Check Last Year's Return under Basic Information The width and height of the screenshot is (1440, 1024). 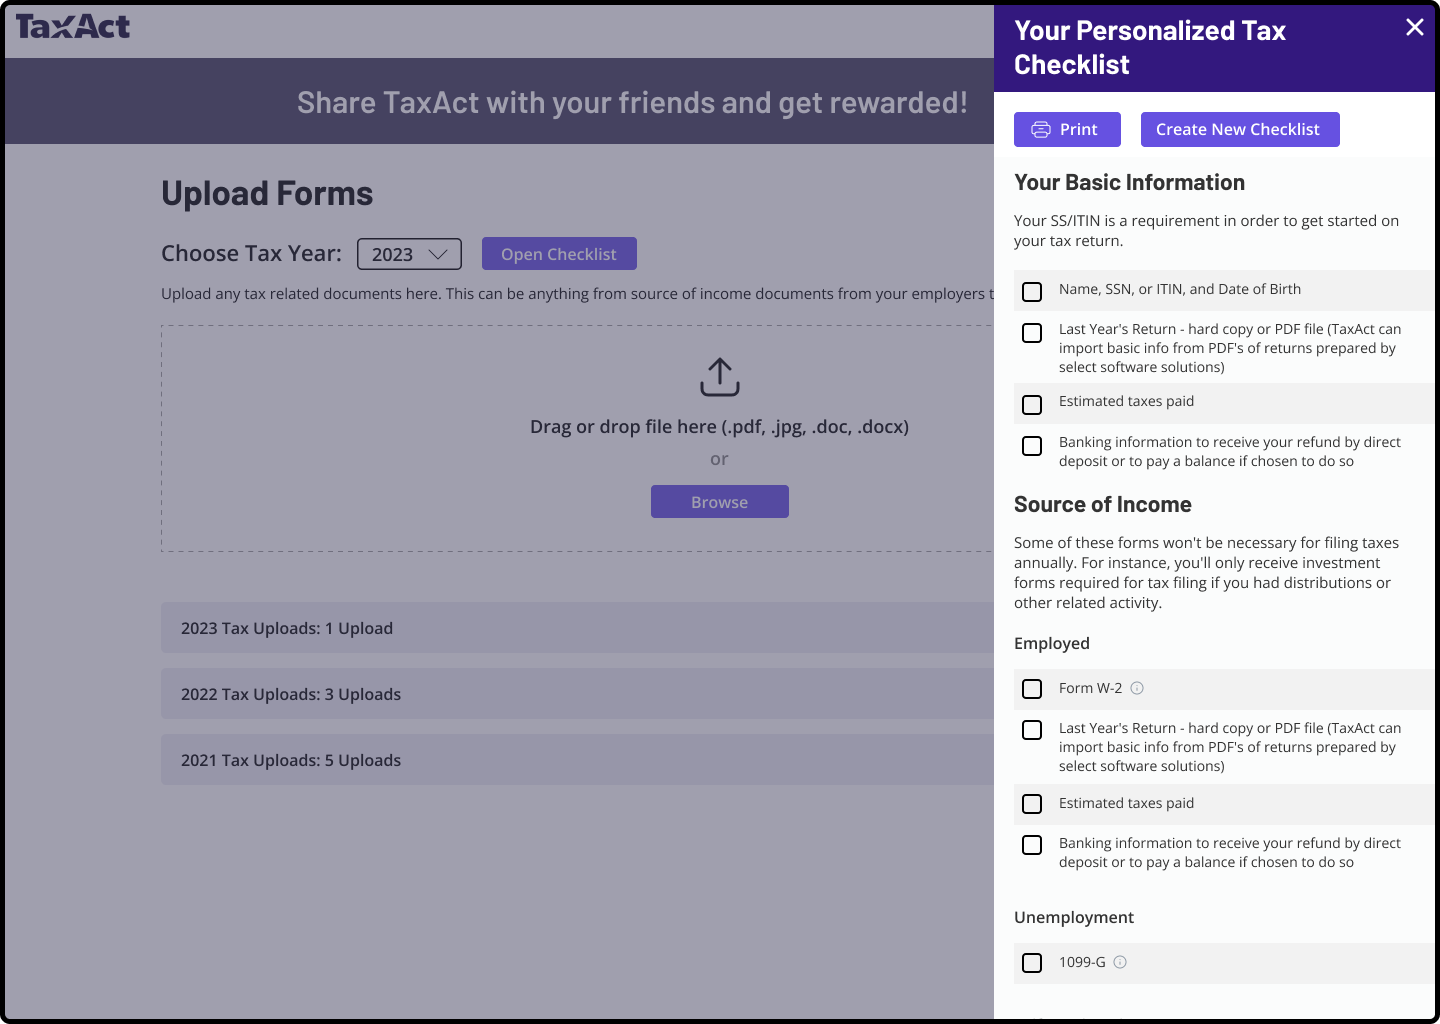tap(1032, 333)
